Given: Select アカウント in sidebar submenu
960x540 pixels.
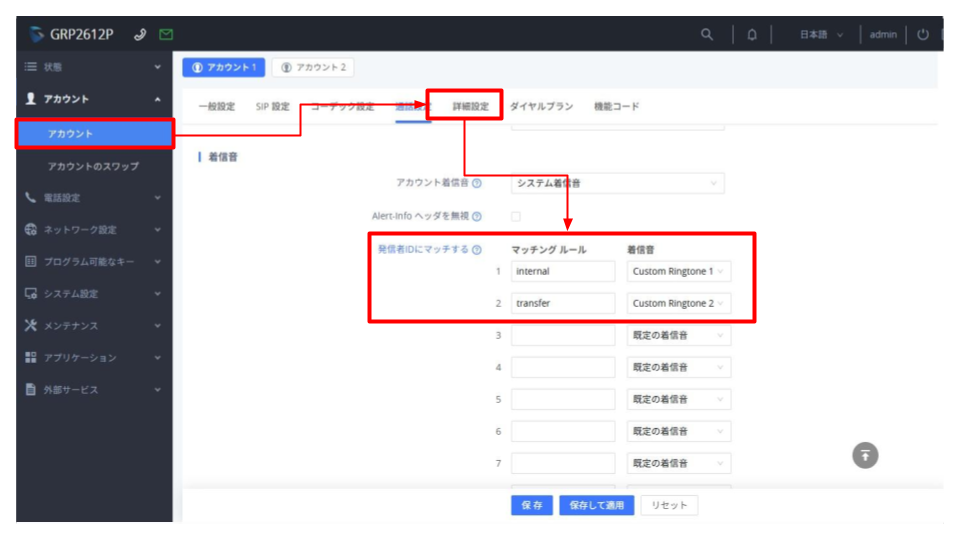Looking at the screenshot, I should 95,133.
